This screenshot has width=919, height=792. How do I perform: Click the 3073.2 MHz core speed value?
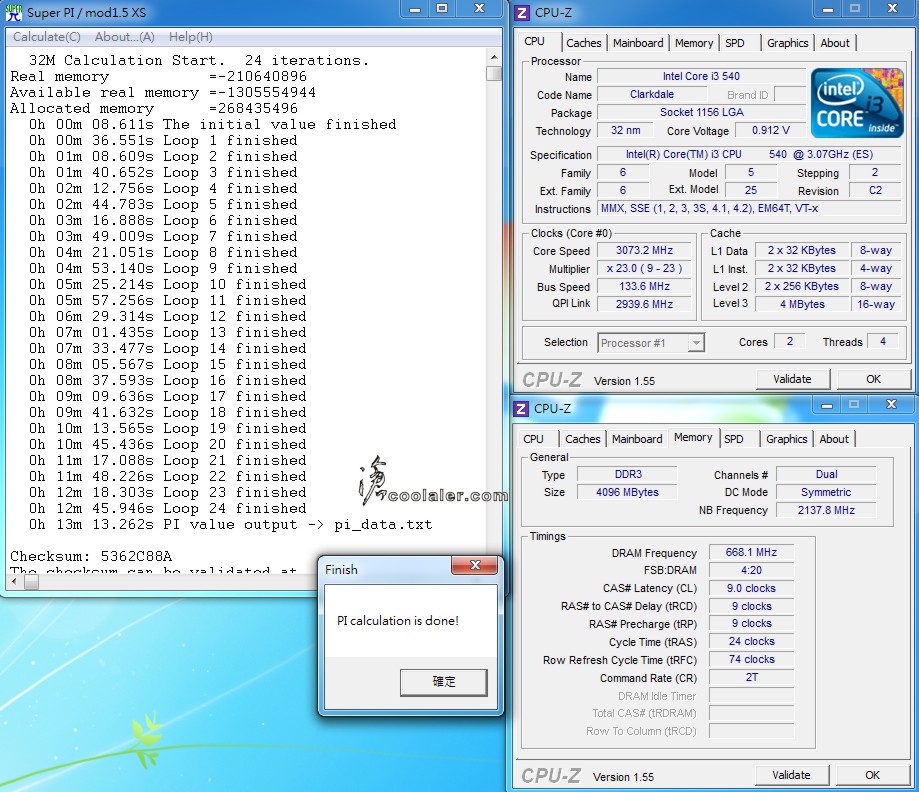coord(644,250)
